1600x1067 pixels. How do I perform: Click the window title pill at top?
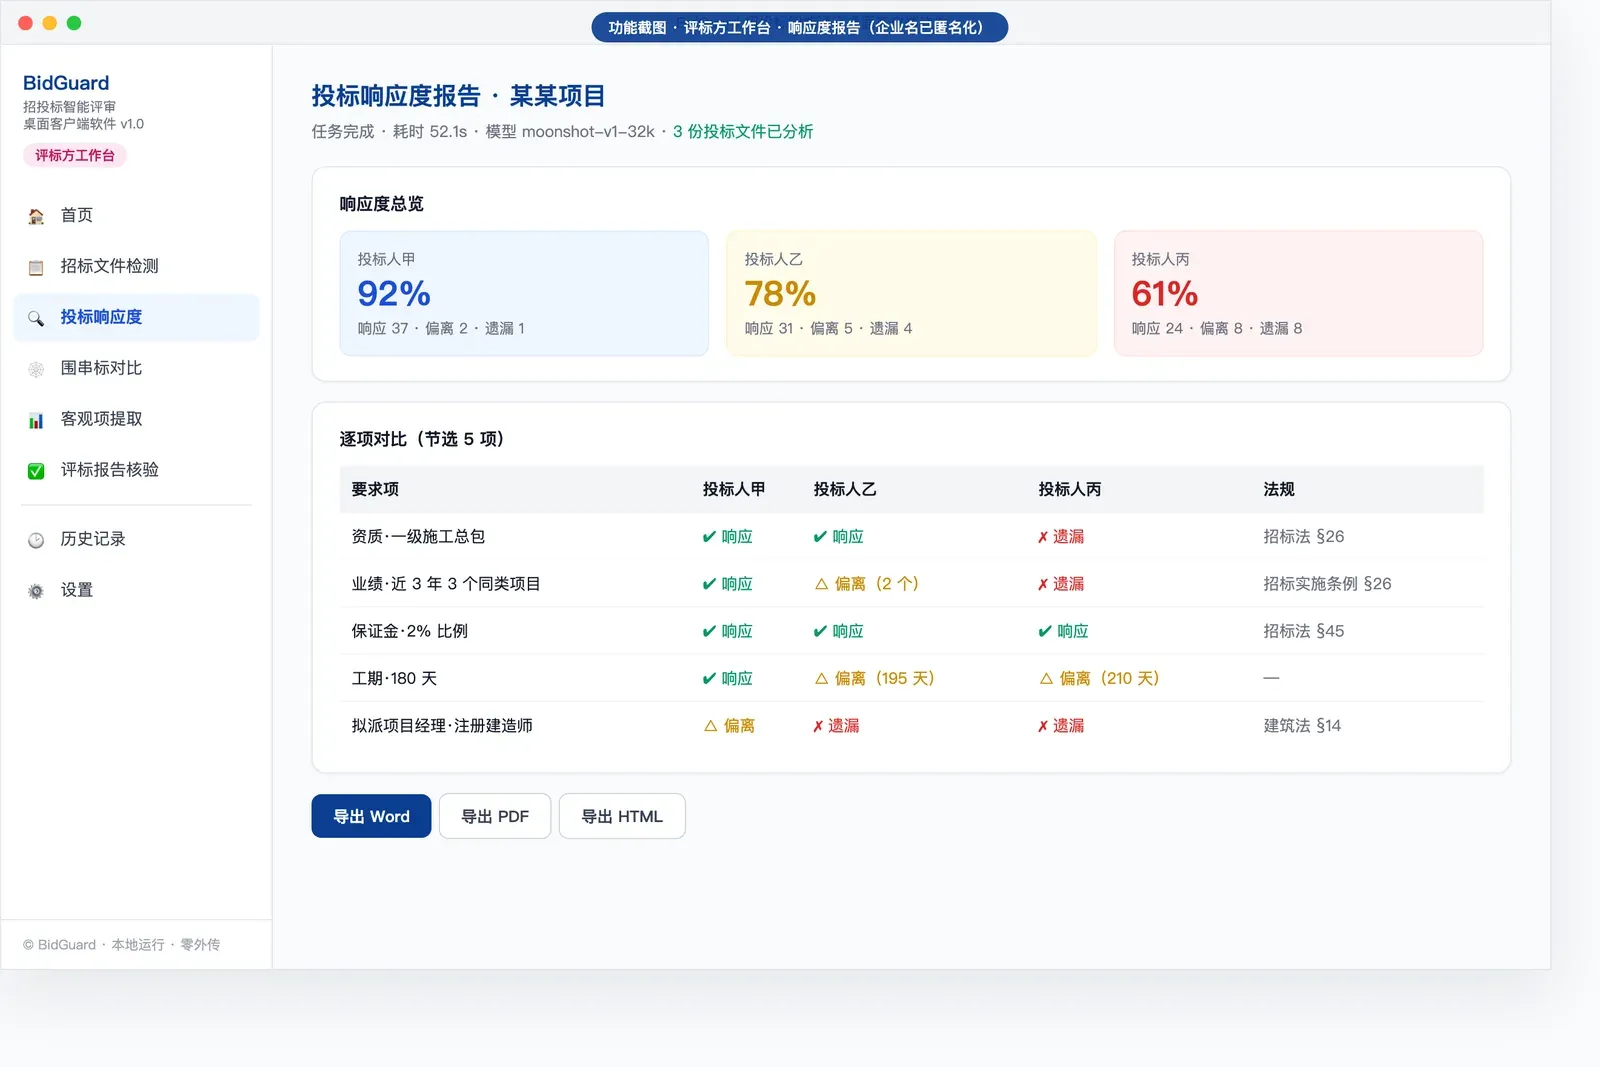(x=800, y=27)
